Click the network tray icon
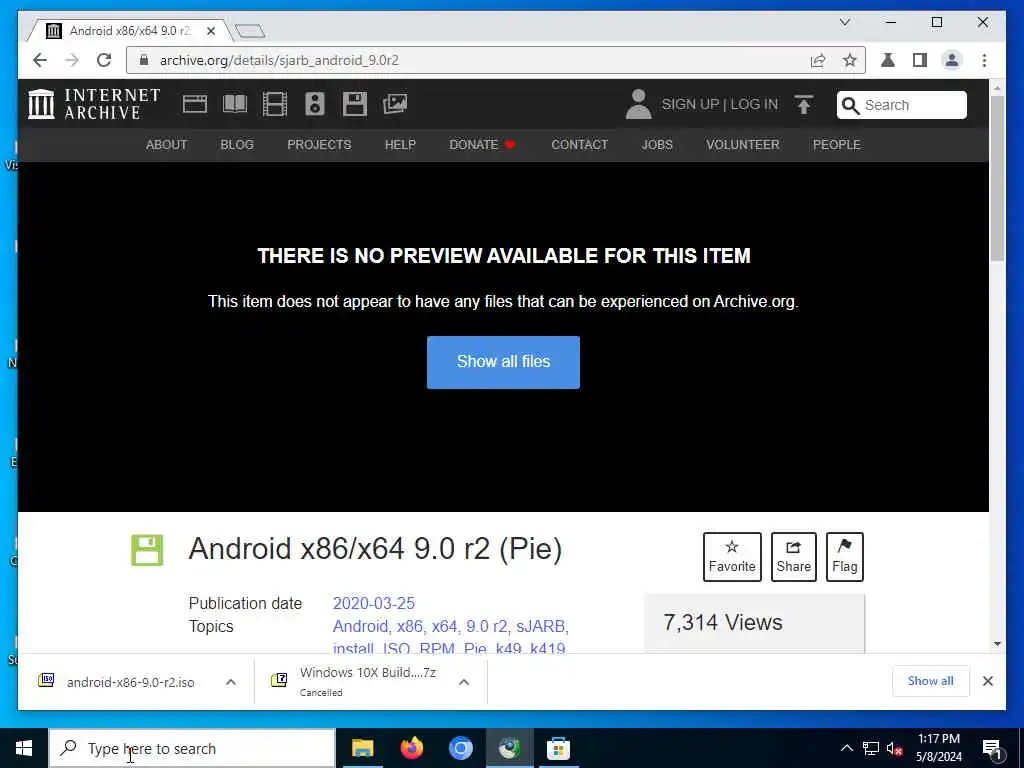1024x768 pixels. pos(871,748)
